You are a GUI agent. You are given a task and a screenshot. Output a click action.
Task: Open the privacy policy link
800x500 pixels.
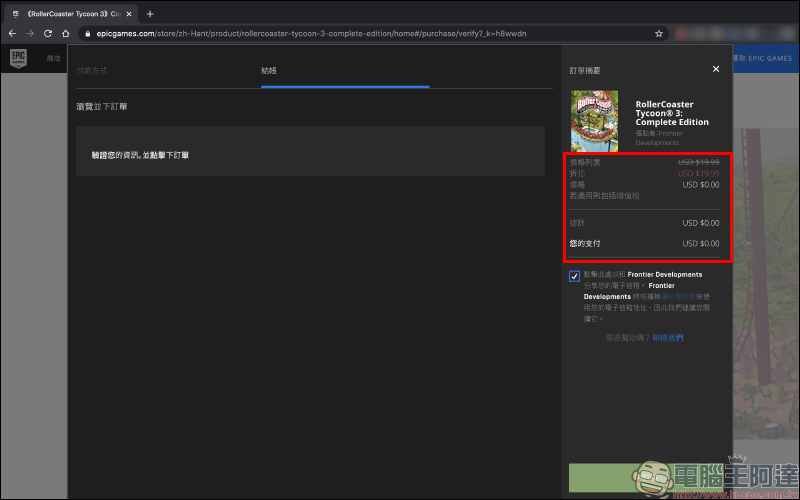pos(678,296)
